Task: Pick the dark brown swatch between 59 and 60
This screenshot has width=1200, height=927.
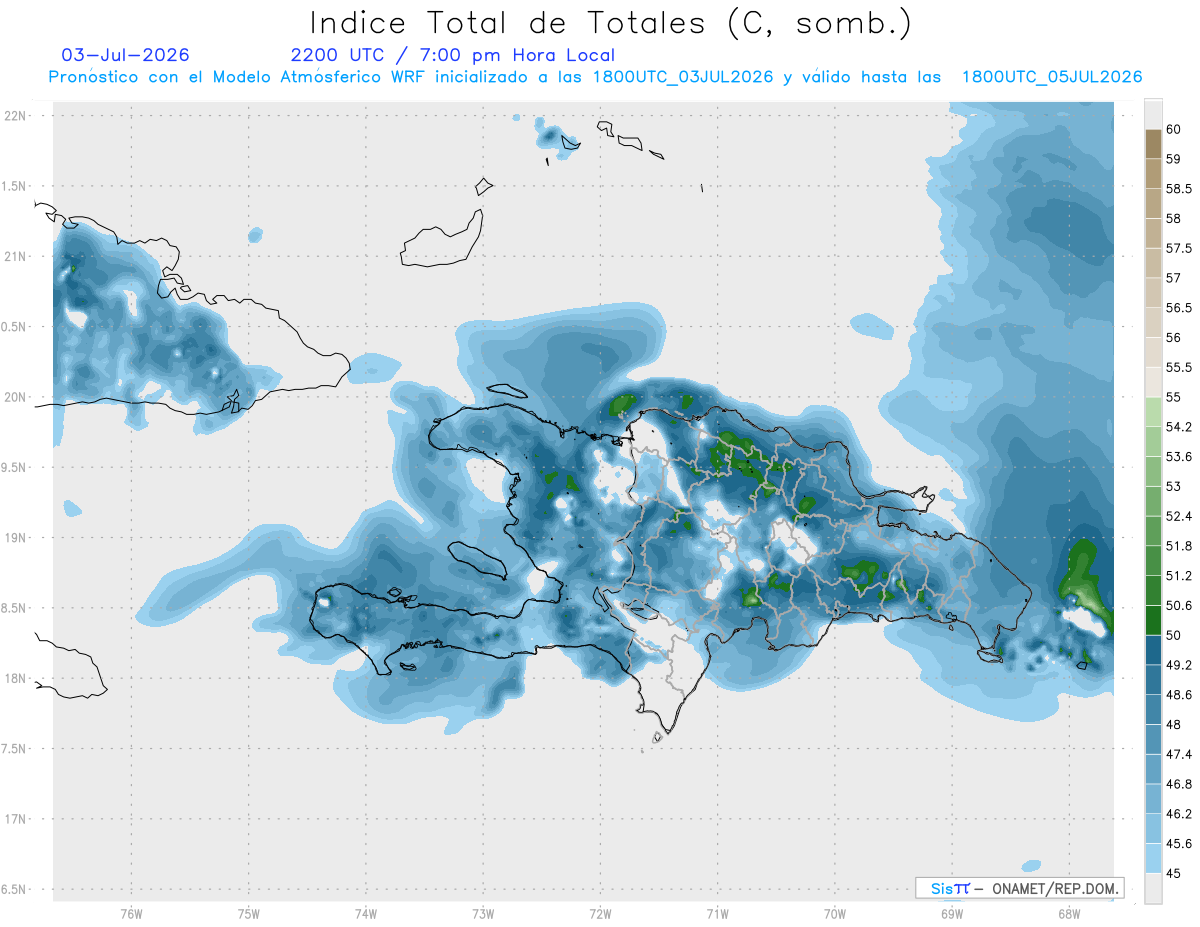Action: [1153, 144]
